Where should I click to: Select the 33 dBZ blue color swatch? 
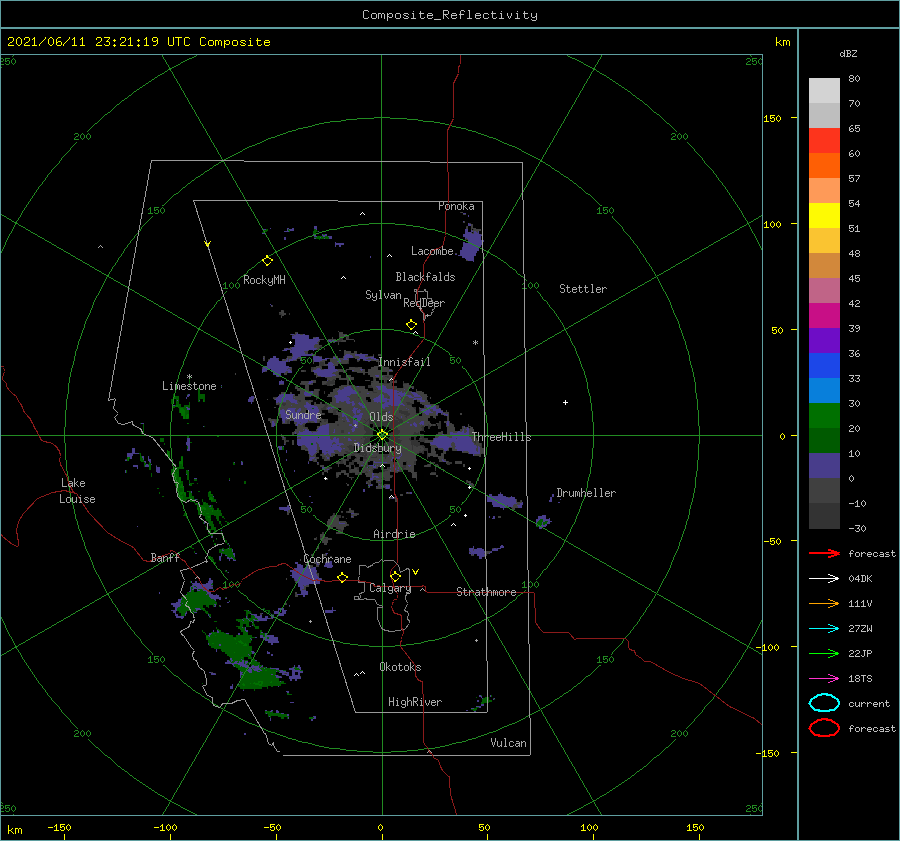pyautogui.click(x=824, y=390)
